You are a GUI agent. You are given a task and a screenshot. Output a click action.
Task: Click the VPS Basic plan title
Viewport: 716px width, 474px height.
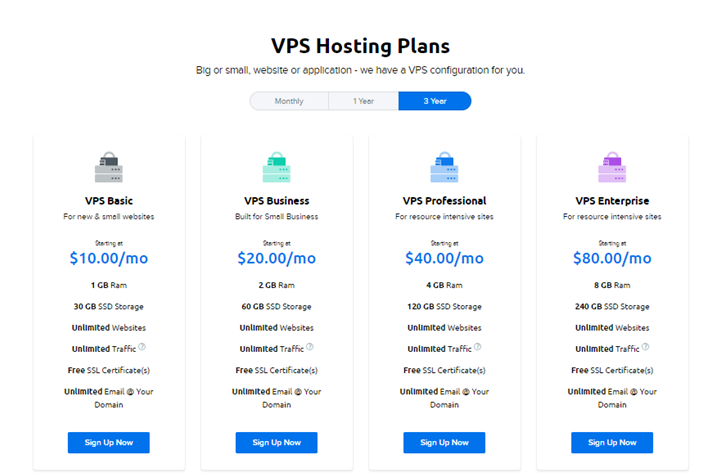pyautogui.click(x=109, y=201)
